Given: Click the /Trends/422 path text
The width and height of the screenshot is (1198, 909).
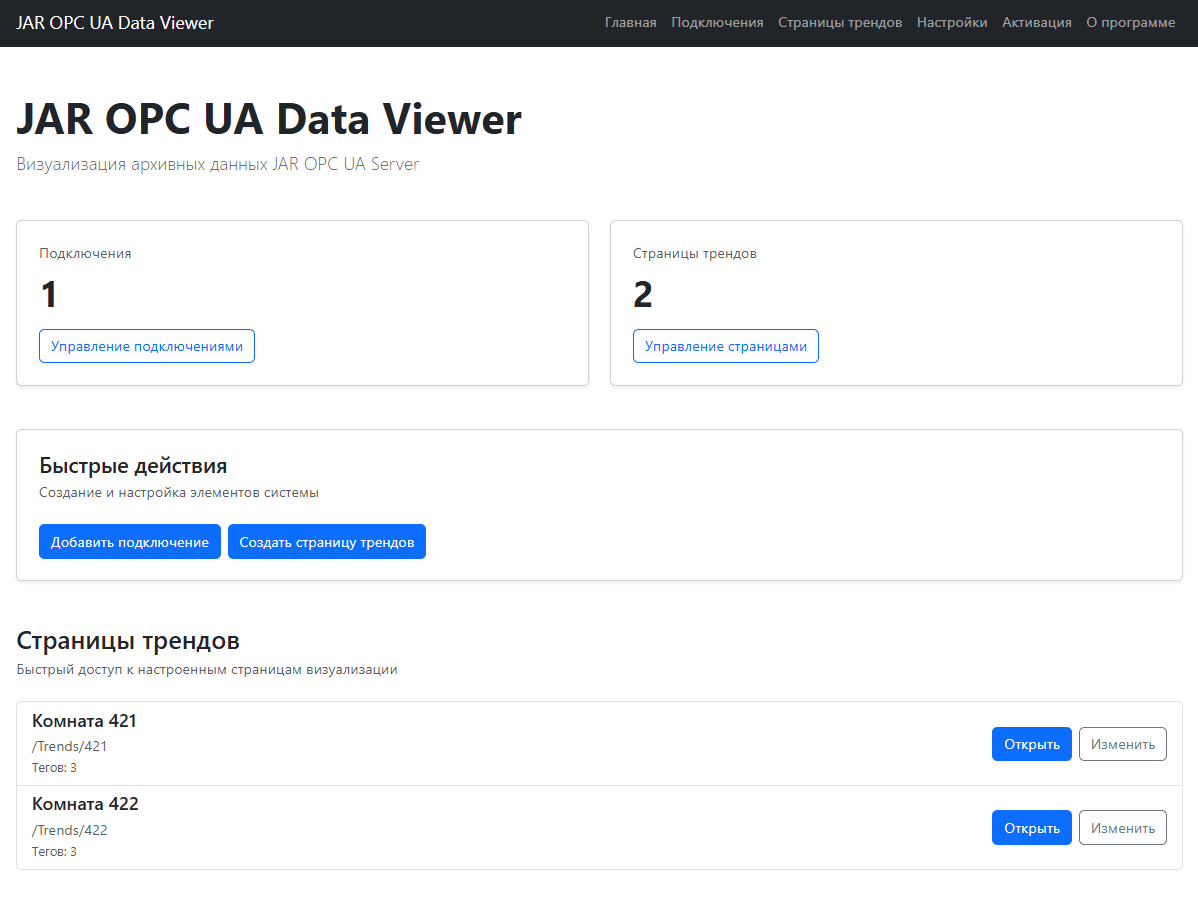Looking at the screenshot, I should pyautogui.click(x=70, y=830).
